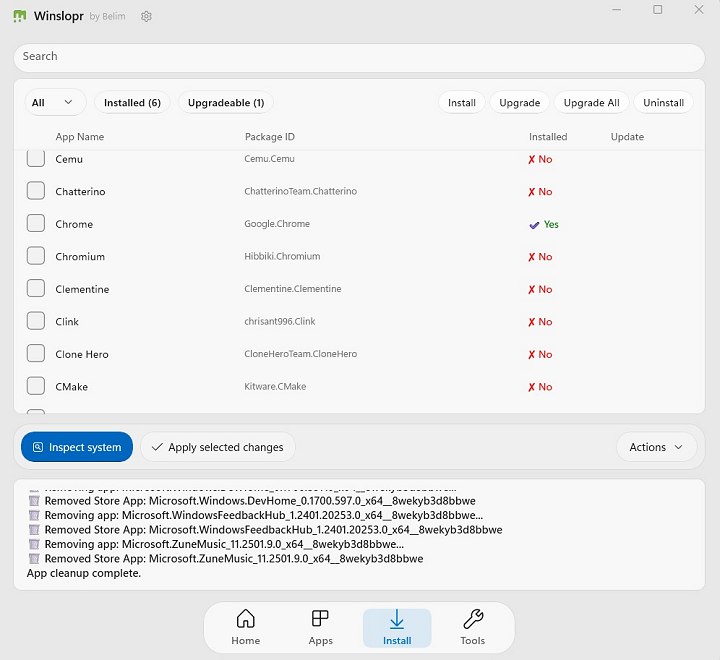Click the red X icon for CMake

click(531, 387)
